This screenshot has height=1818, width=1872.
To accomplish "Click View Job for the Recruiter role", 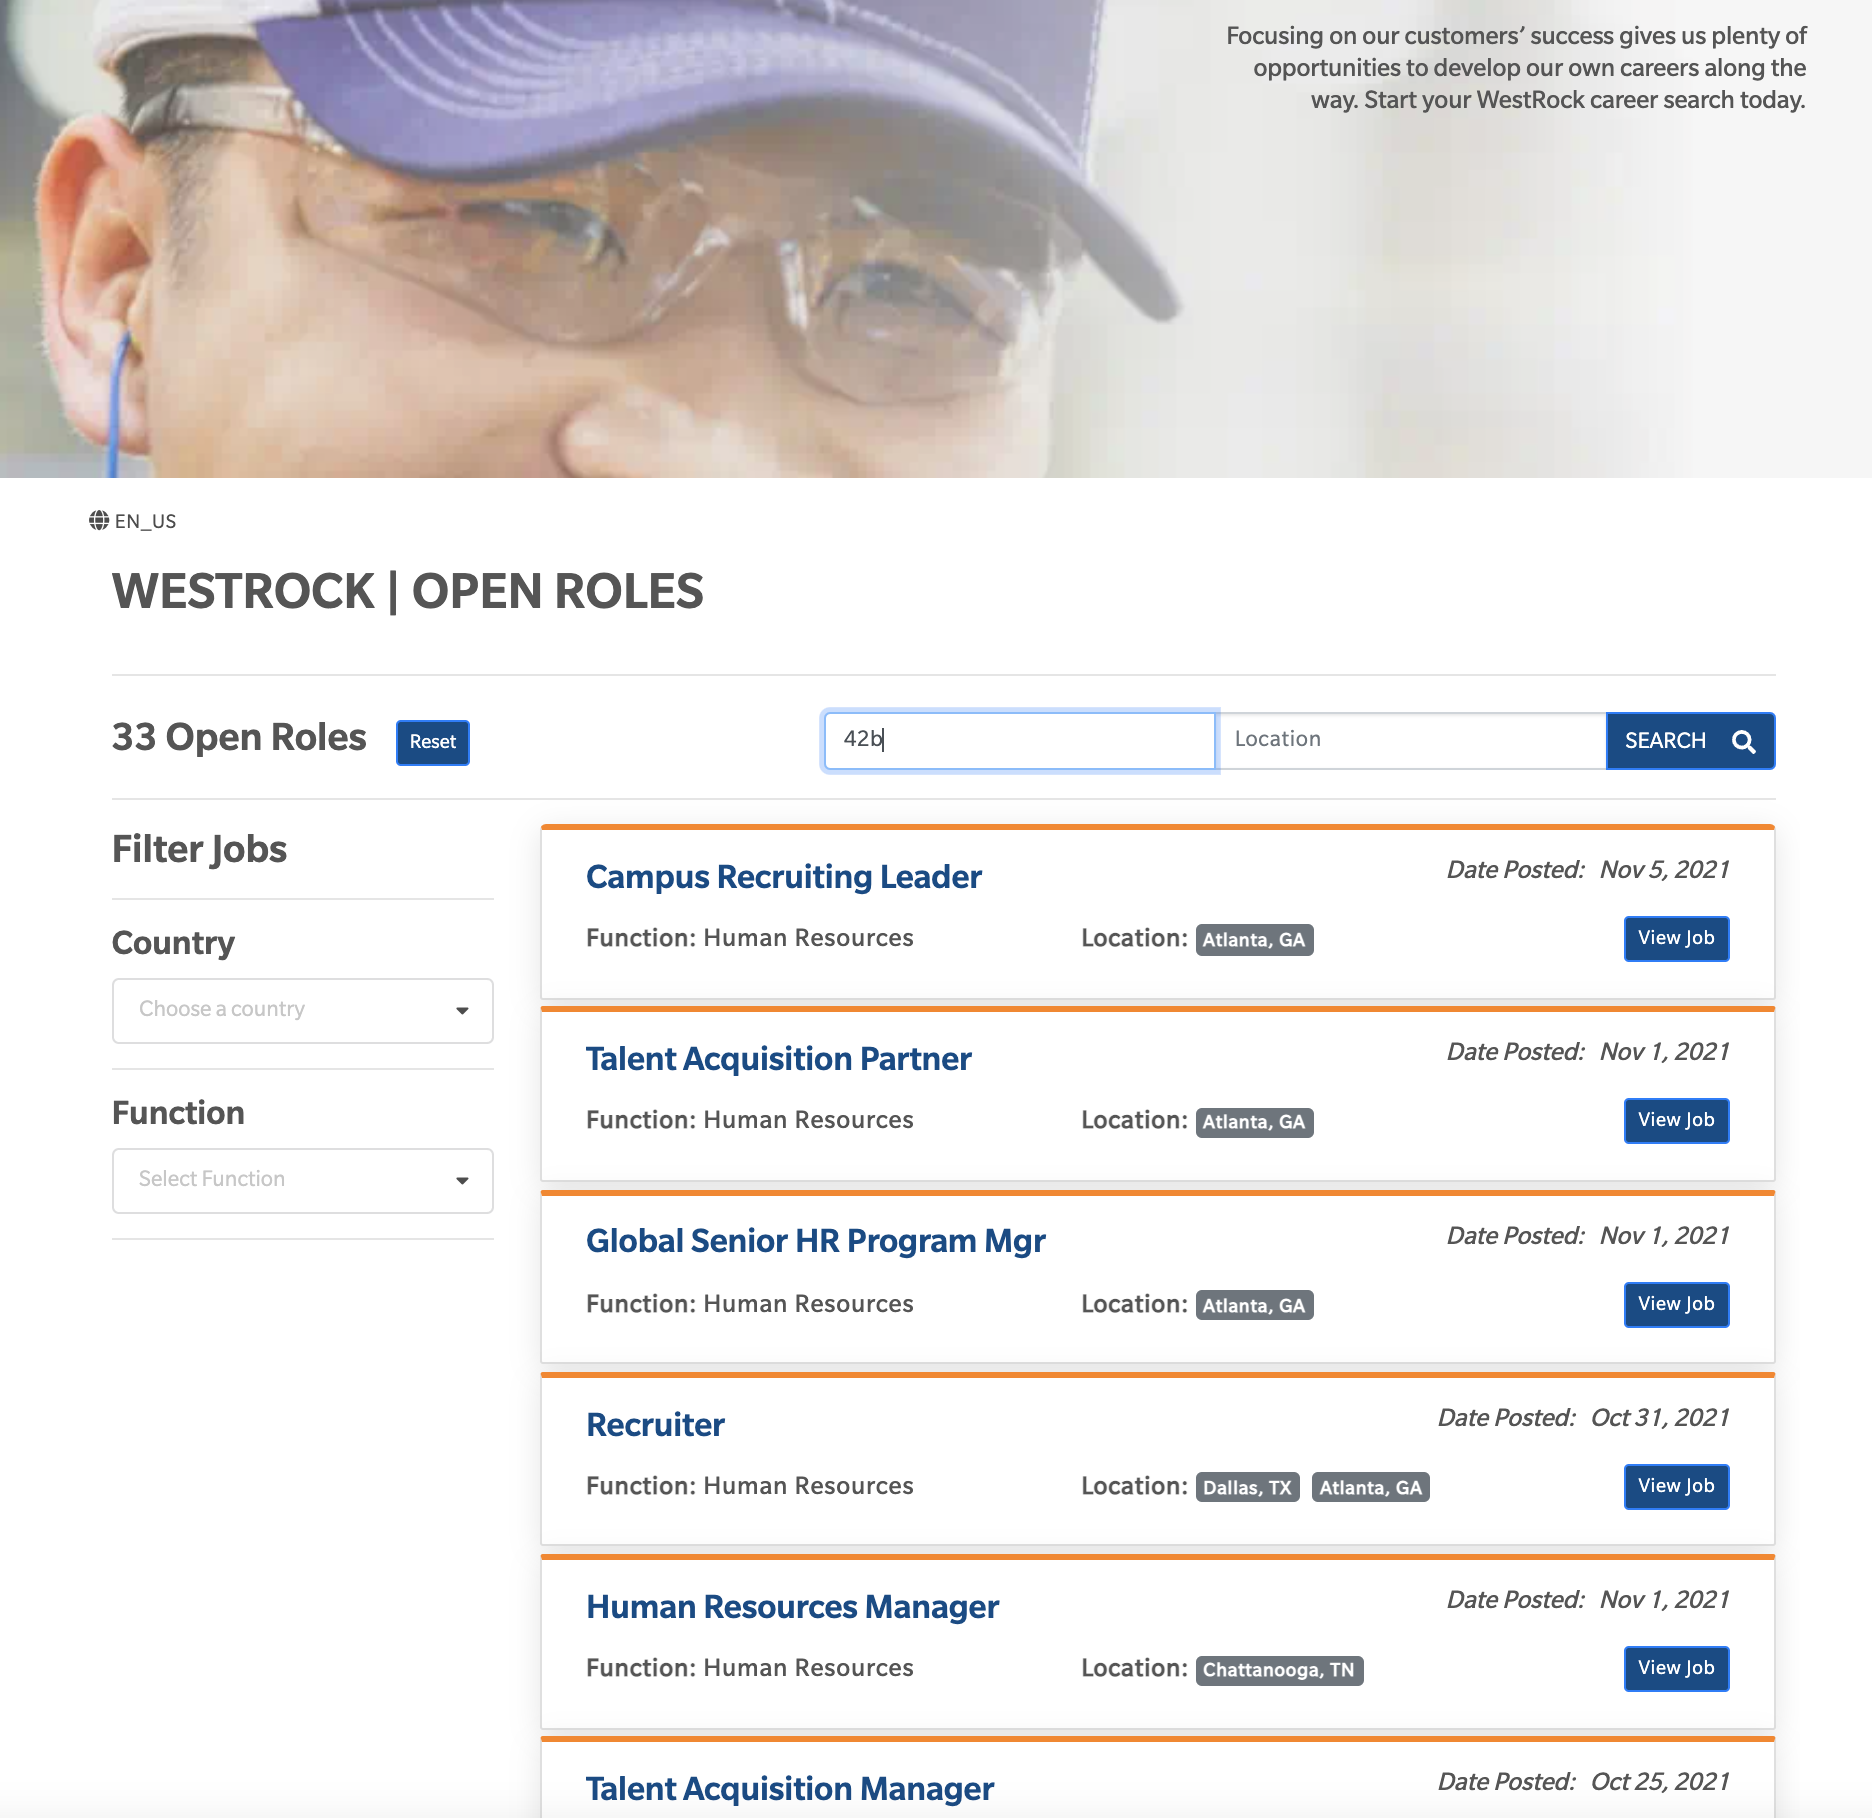I will [x=1675, y=1486].
